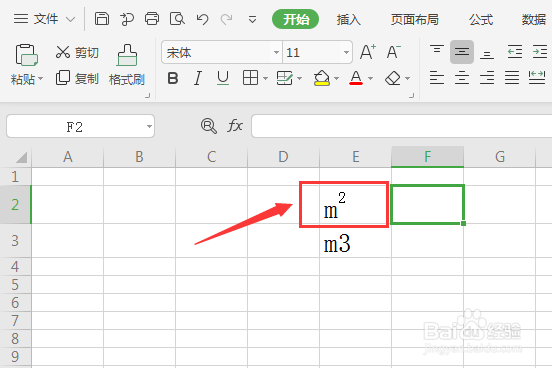Screen dimensions: 552x368
Task: Activate the 格式刷 format painter
Action: (127, 65)
